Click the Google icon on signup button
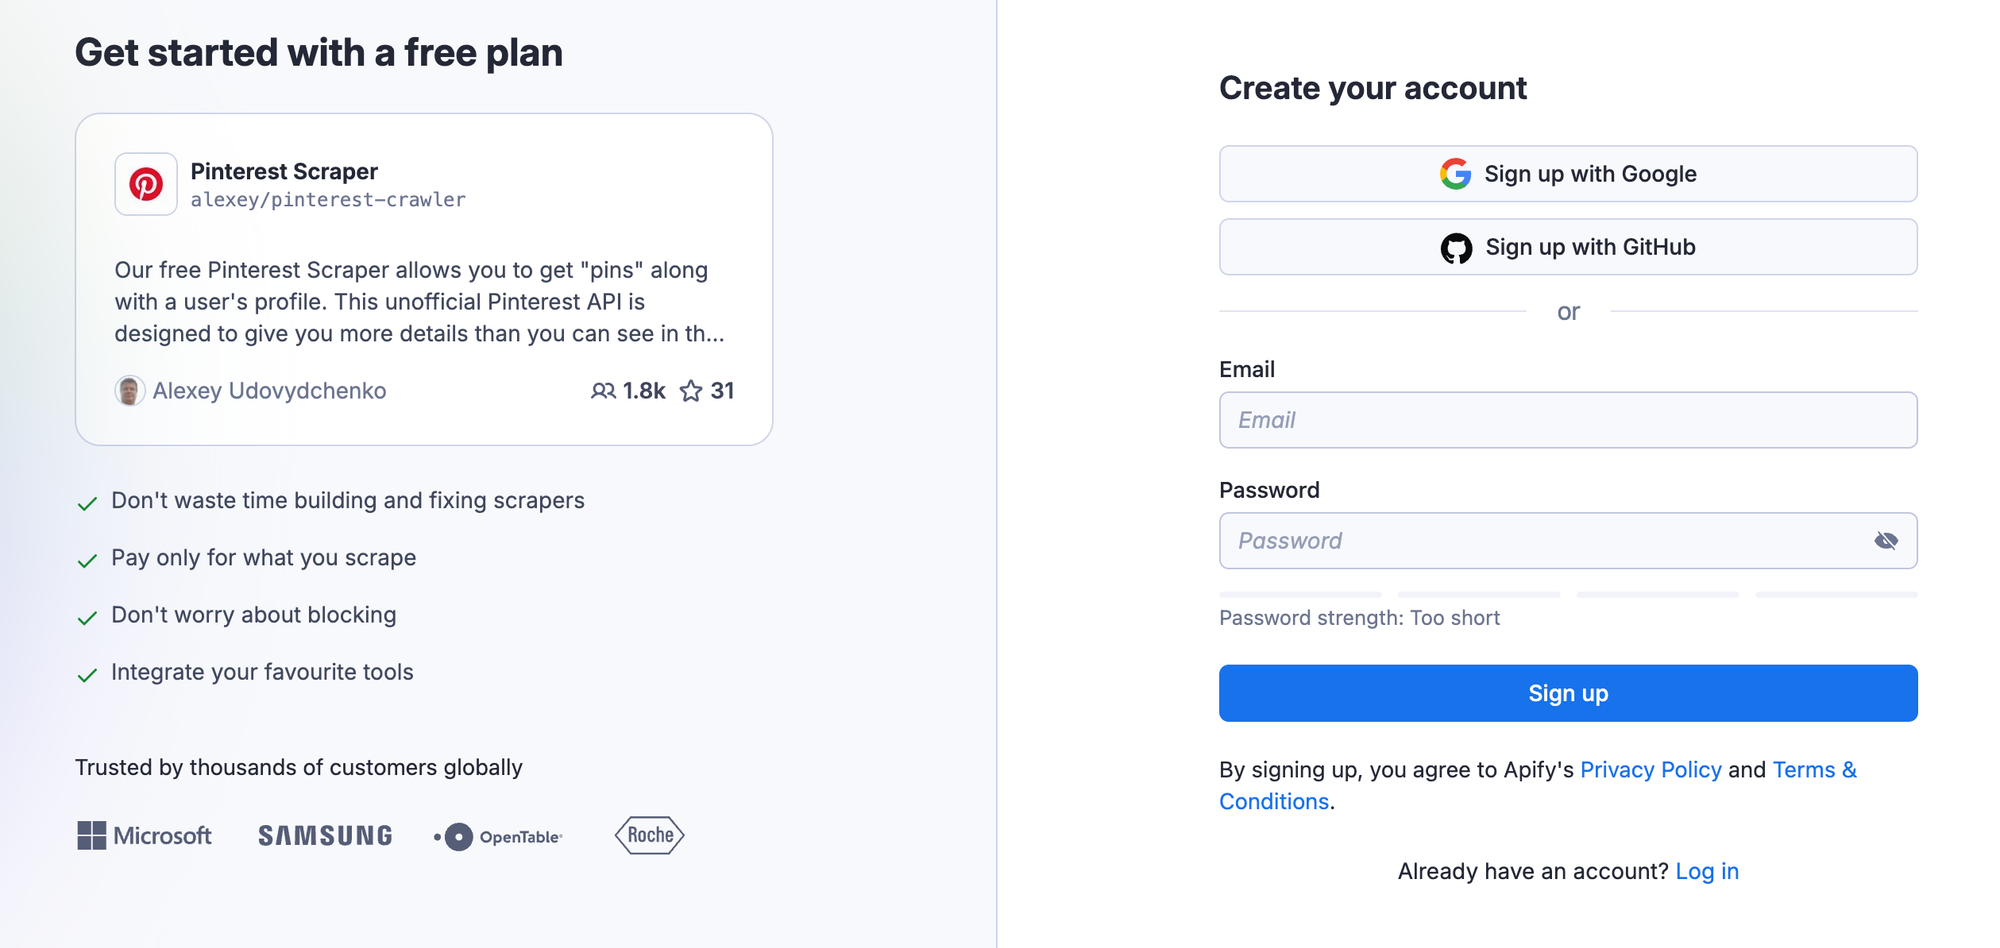The height and width of the screenshot is (948, 2000). coord(1456,173)
